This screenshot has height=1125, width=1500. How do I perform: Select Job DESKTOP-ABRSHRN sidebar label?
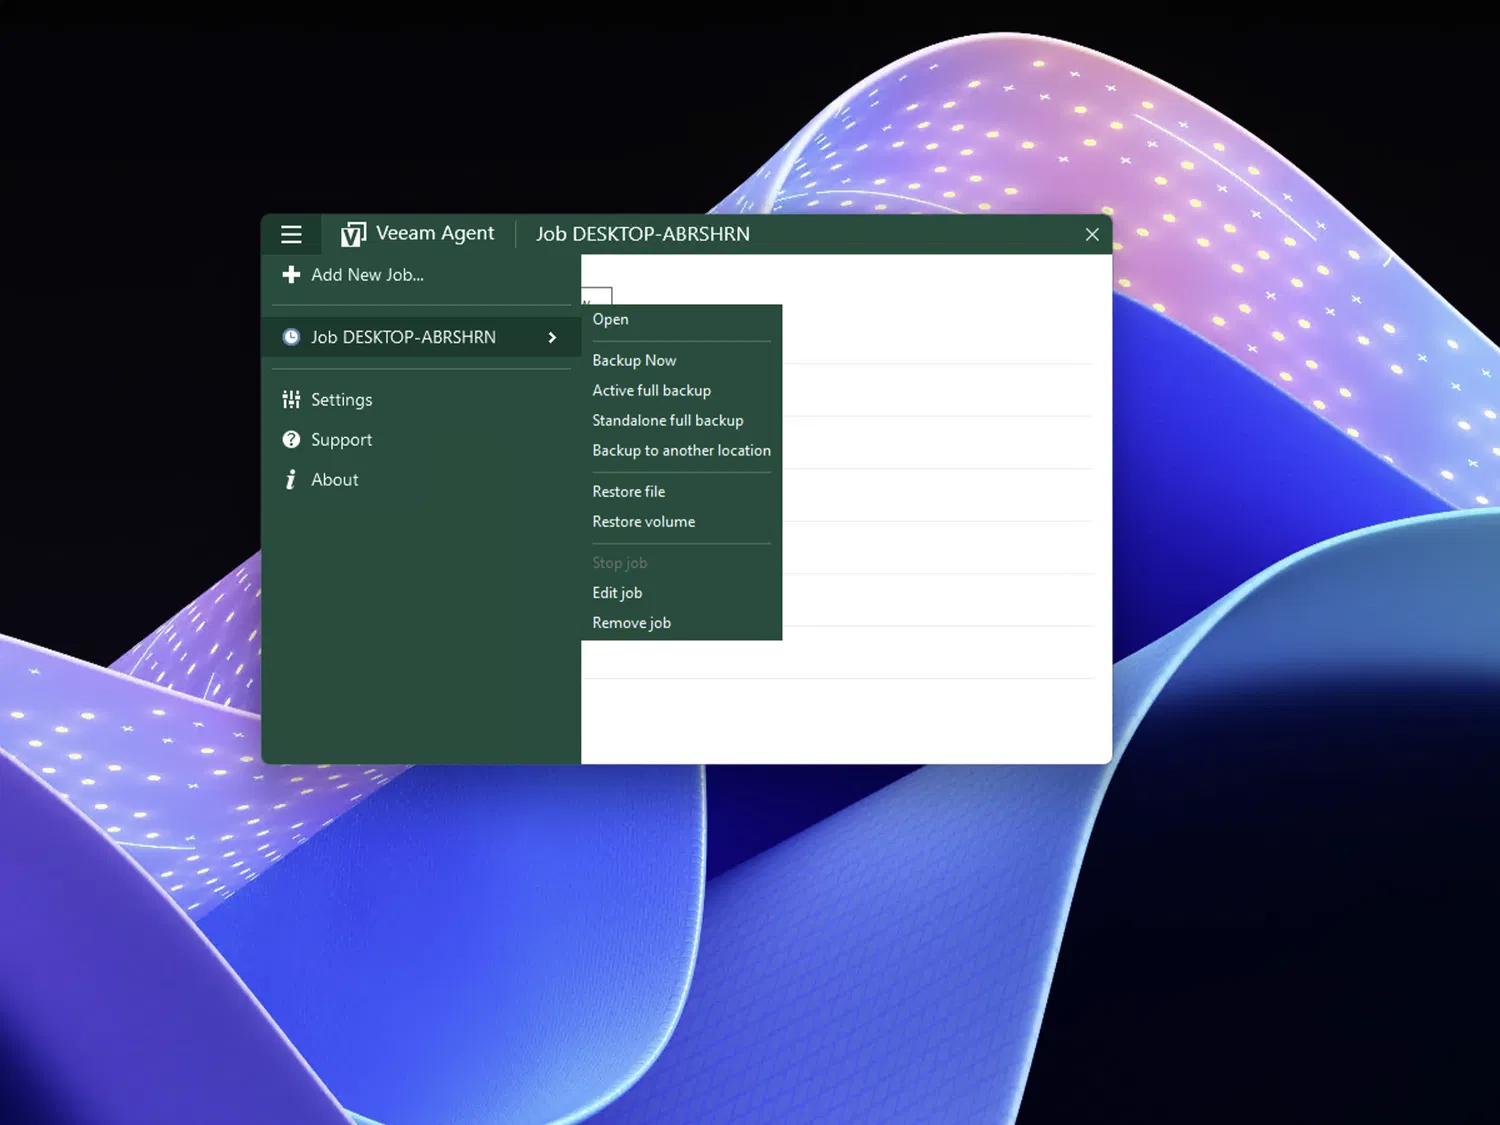tap(403, 337)
